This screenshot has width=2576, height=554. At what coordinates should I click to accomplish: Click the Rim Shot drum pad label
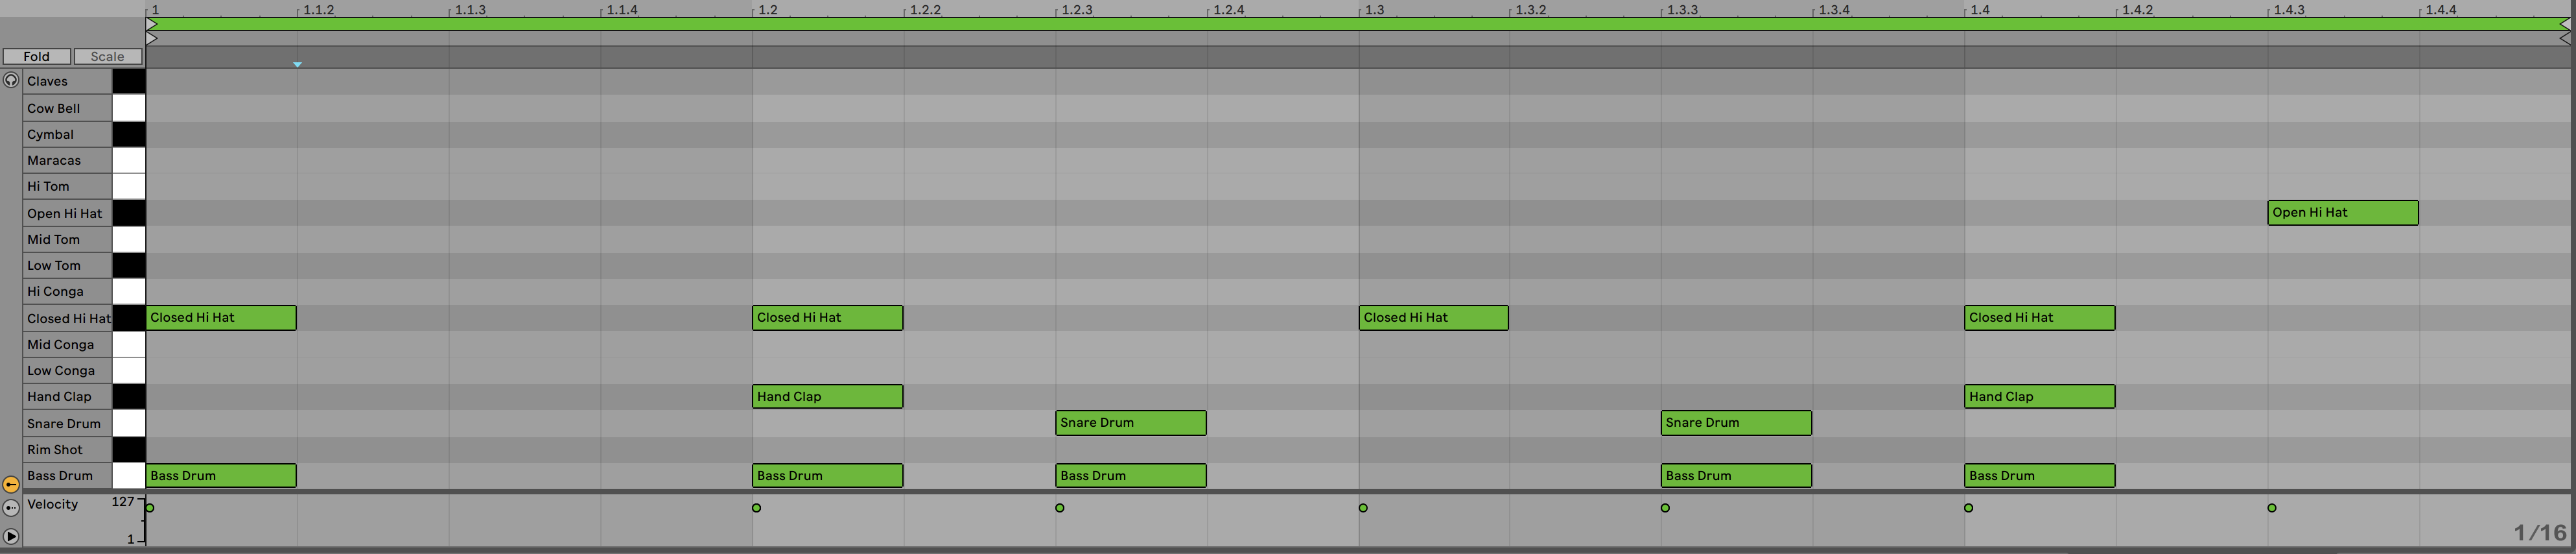[55, 449]
